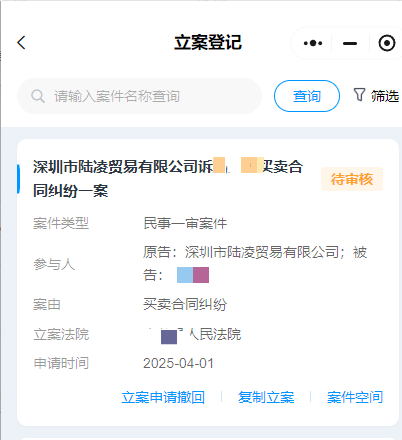Close mini program via the circle target icon
The image size is (402, 440).
click(x=387, y=43)
